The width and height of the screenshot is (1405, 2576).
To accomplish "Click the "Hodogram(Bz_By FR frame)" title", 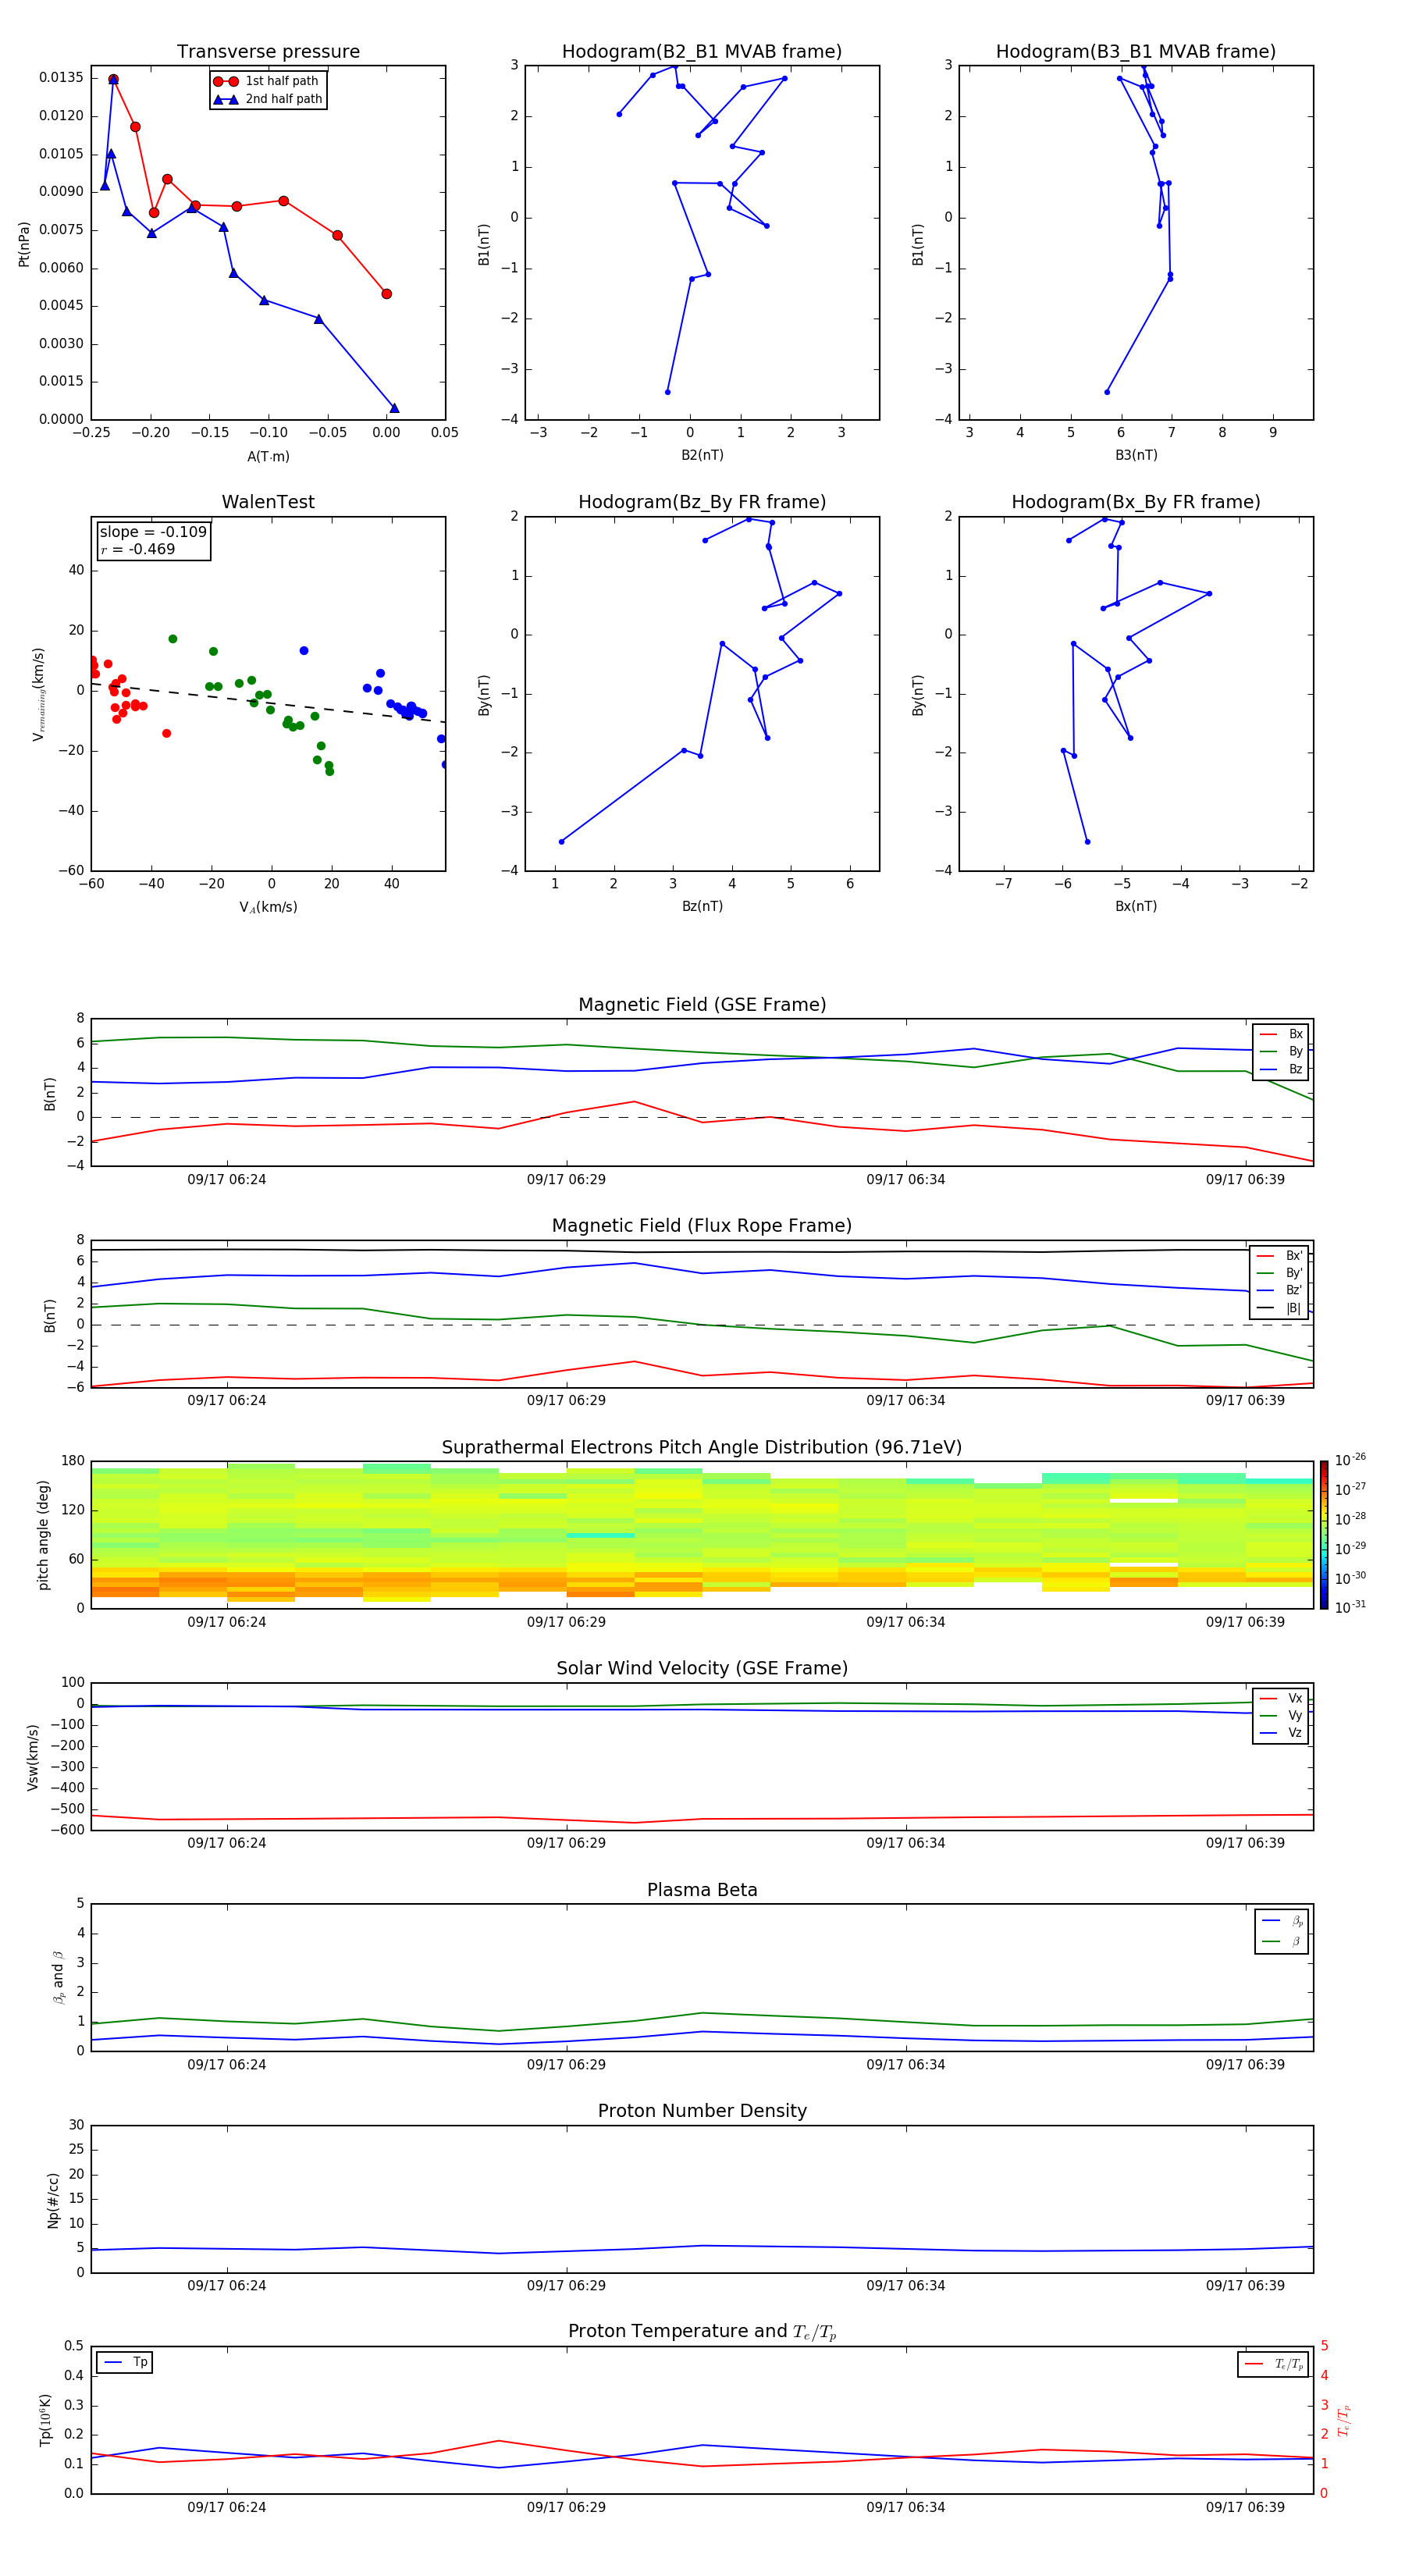I will point(702,502).
